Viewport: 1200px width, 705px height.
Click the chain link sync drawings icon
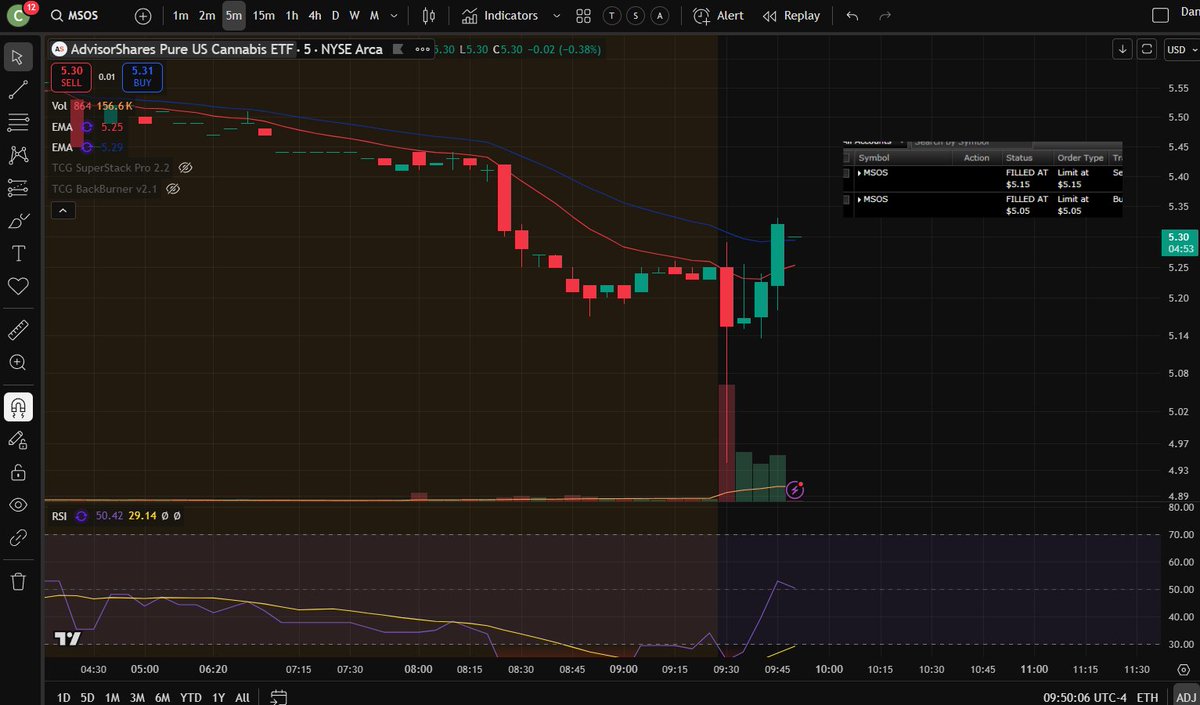point(17,538)
